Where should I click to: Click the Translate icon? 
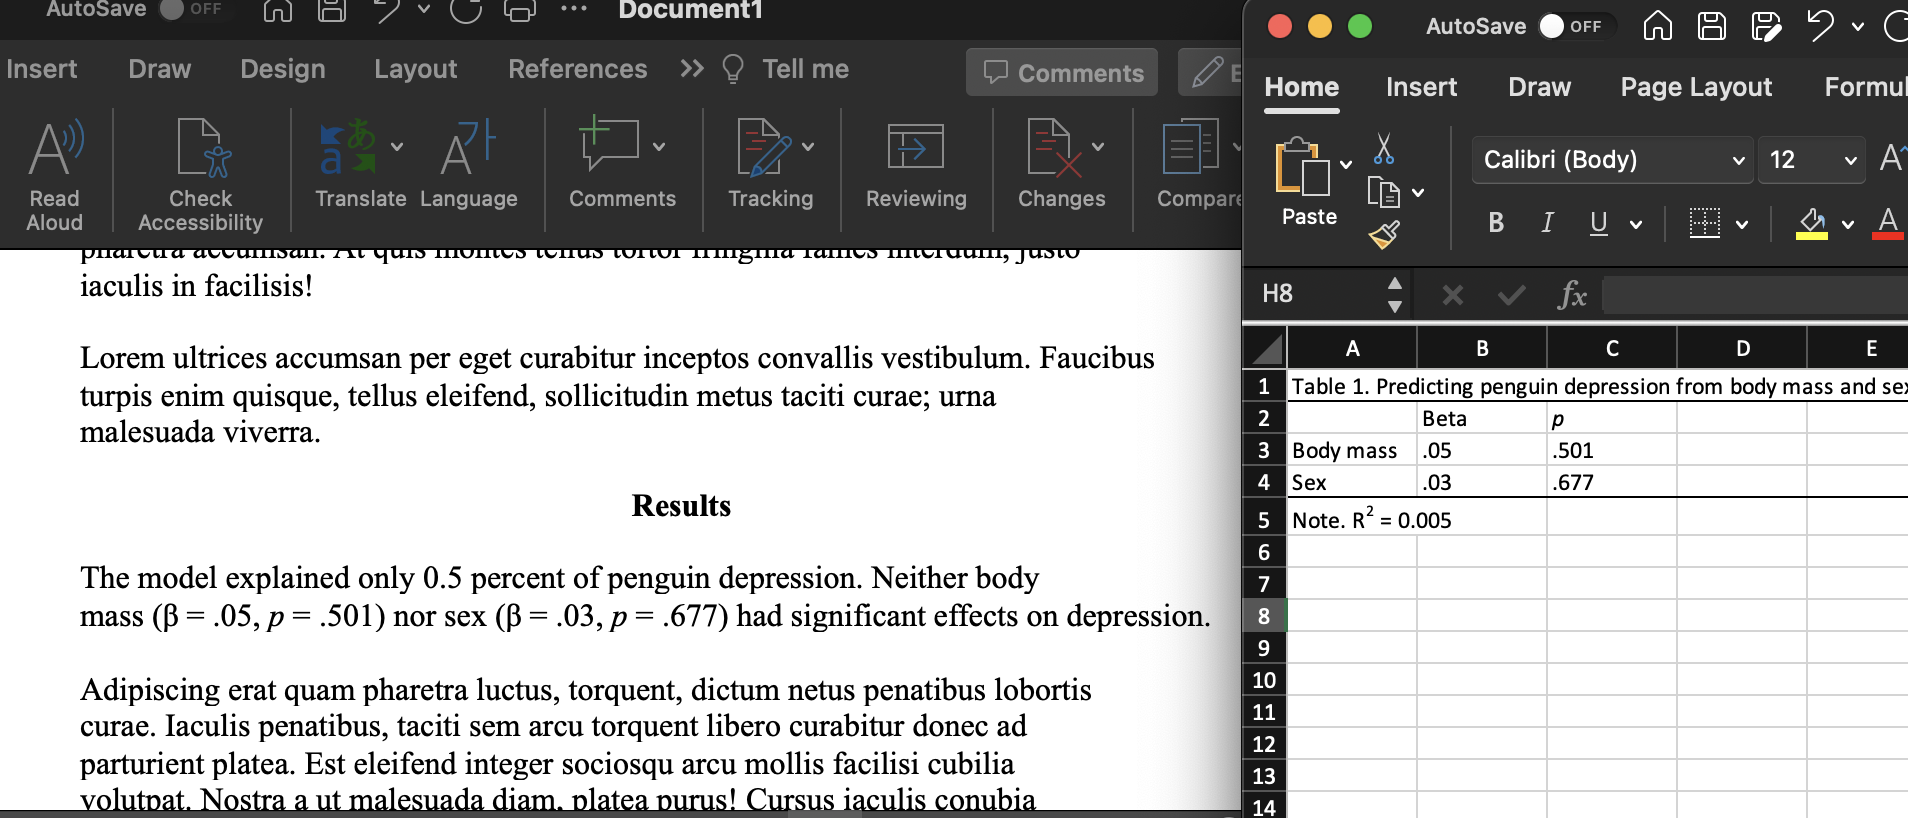347,148
